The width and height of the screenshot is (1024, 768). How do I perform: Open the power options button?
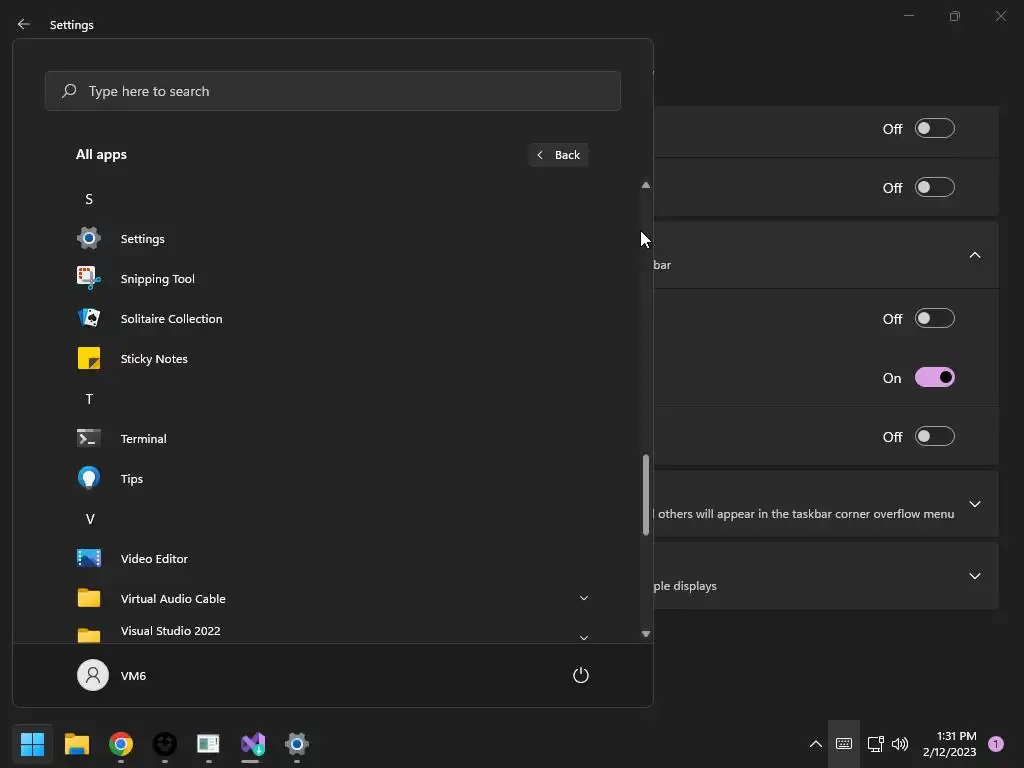(x=581, y=675)
